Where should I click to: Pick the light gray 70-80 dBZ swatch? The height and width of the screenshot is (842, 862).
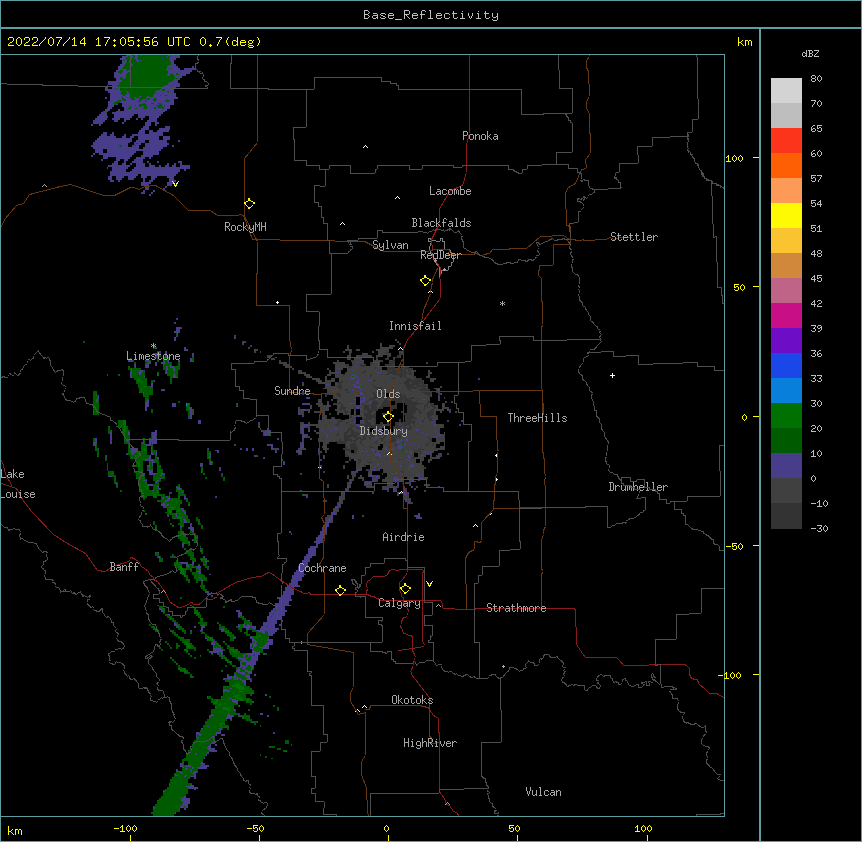[786, 91]
